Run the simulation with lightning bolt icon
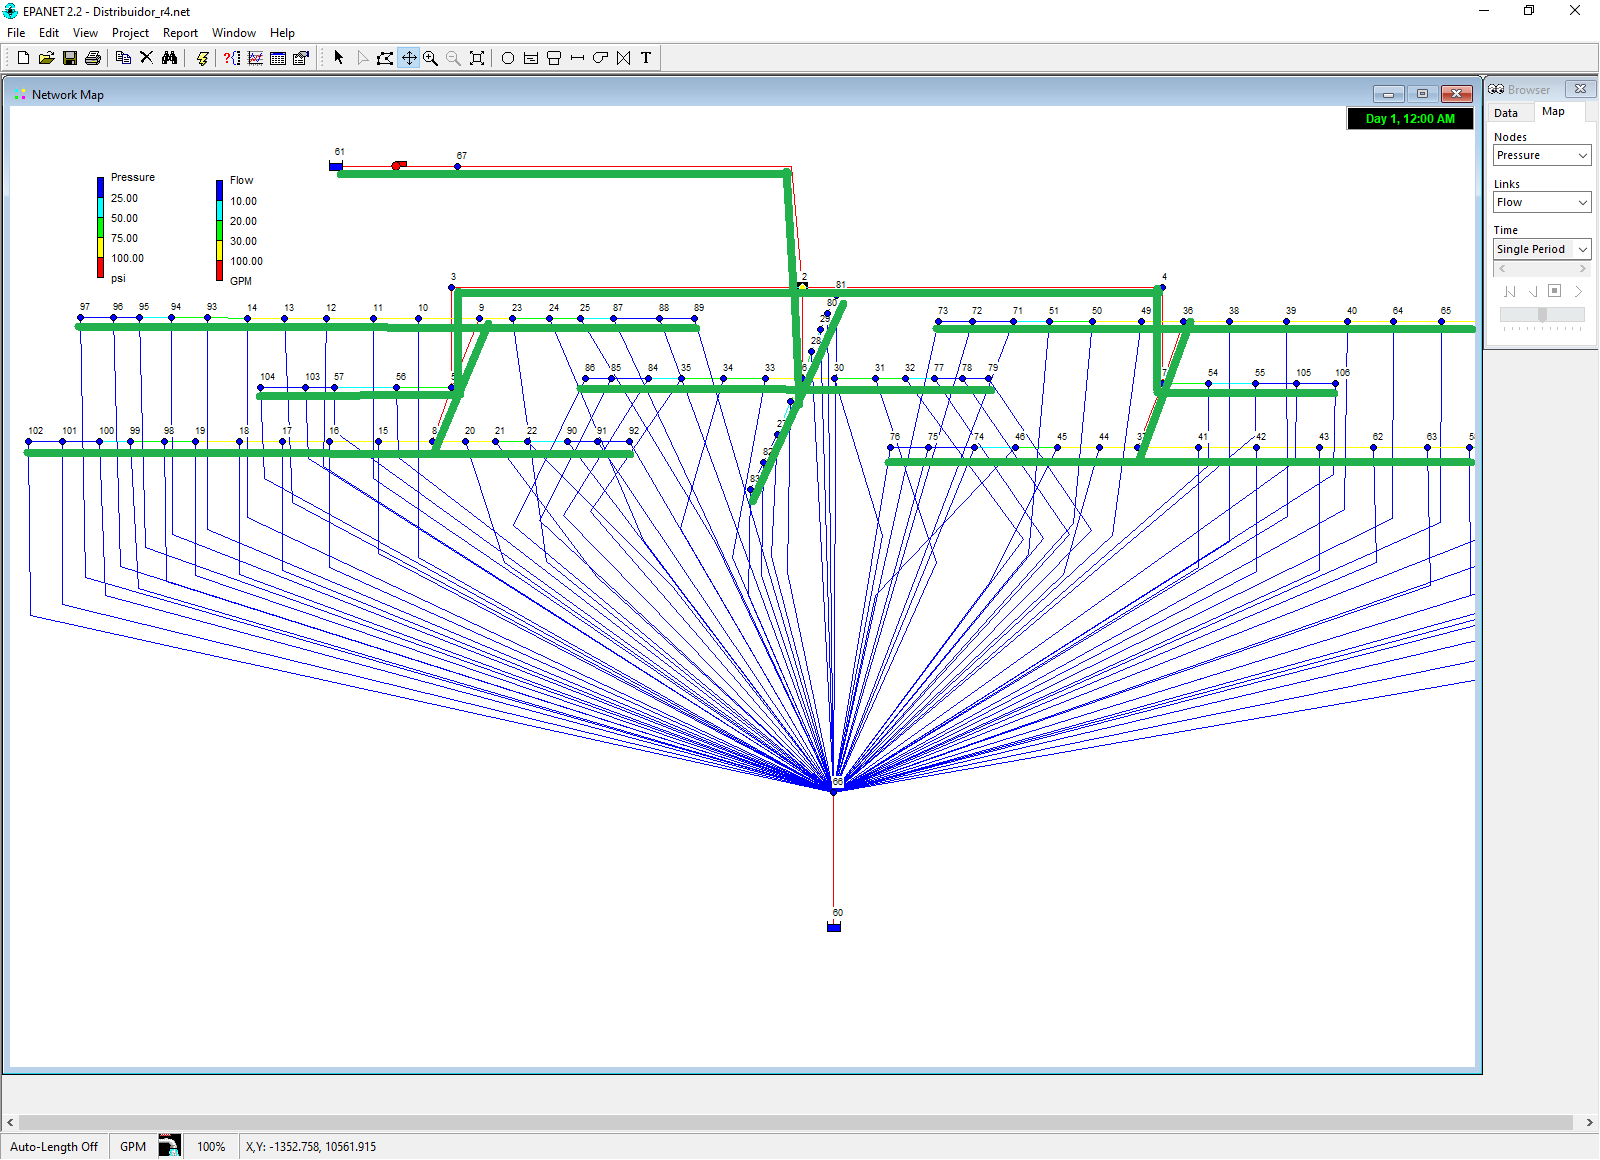Screen dimensions: 1600x1160 [x=202, y=58]
